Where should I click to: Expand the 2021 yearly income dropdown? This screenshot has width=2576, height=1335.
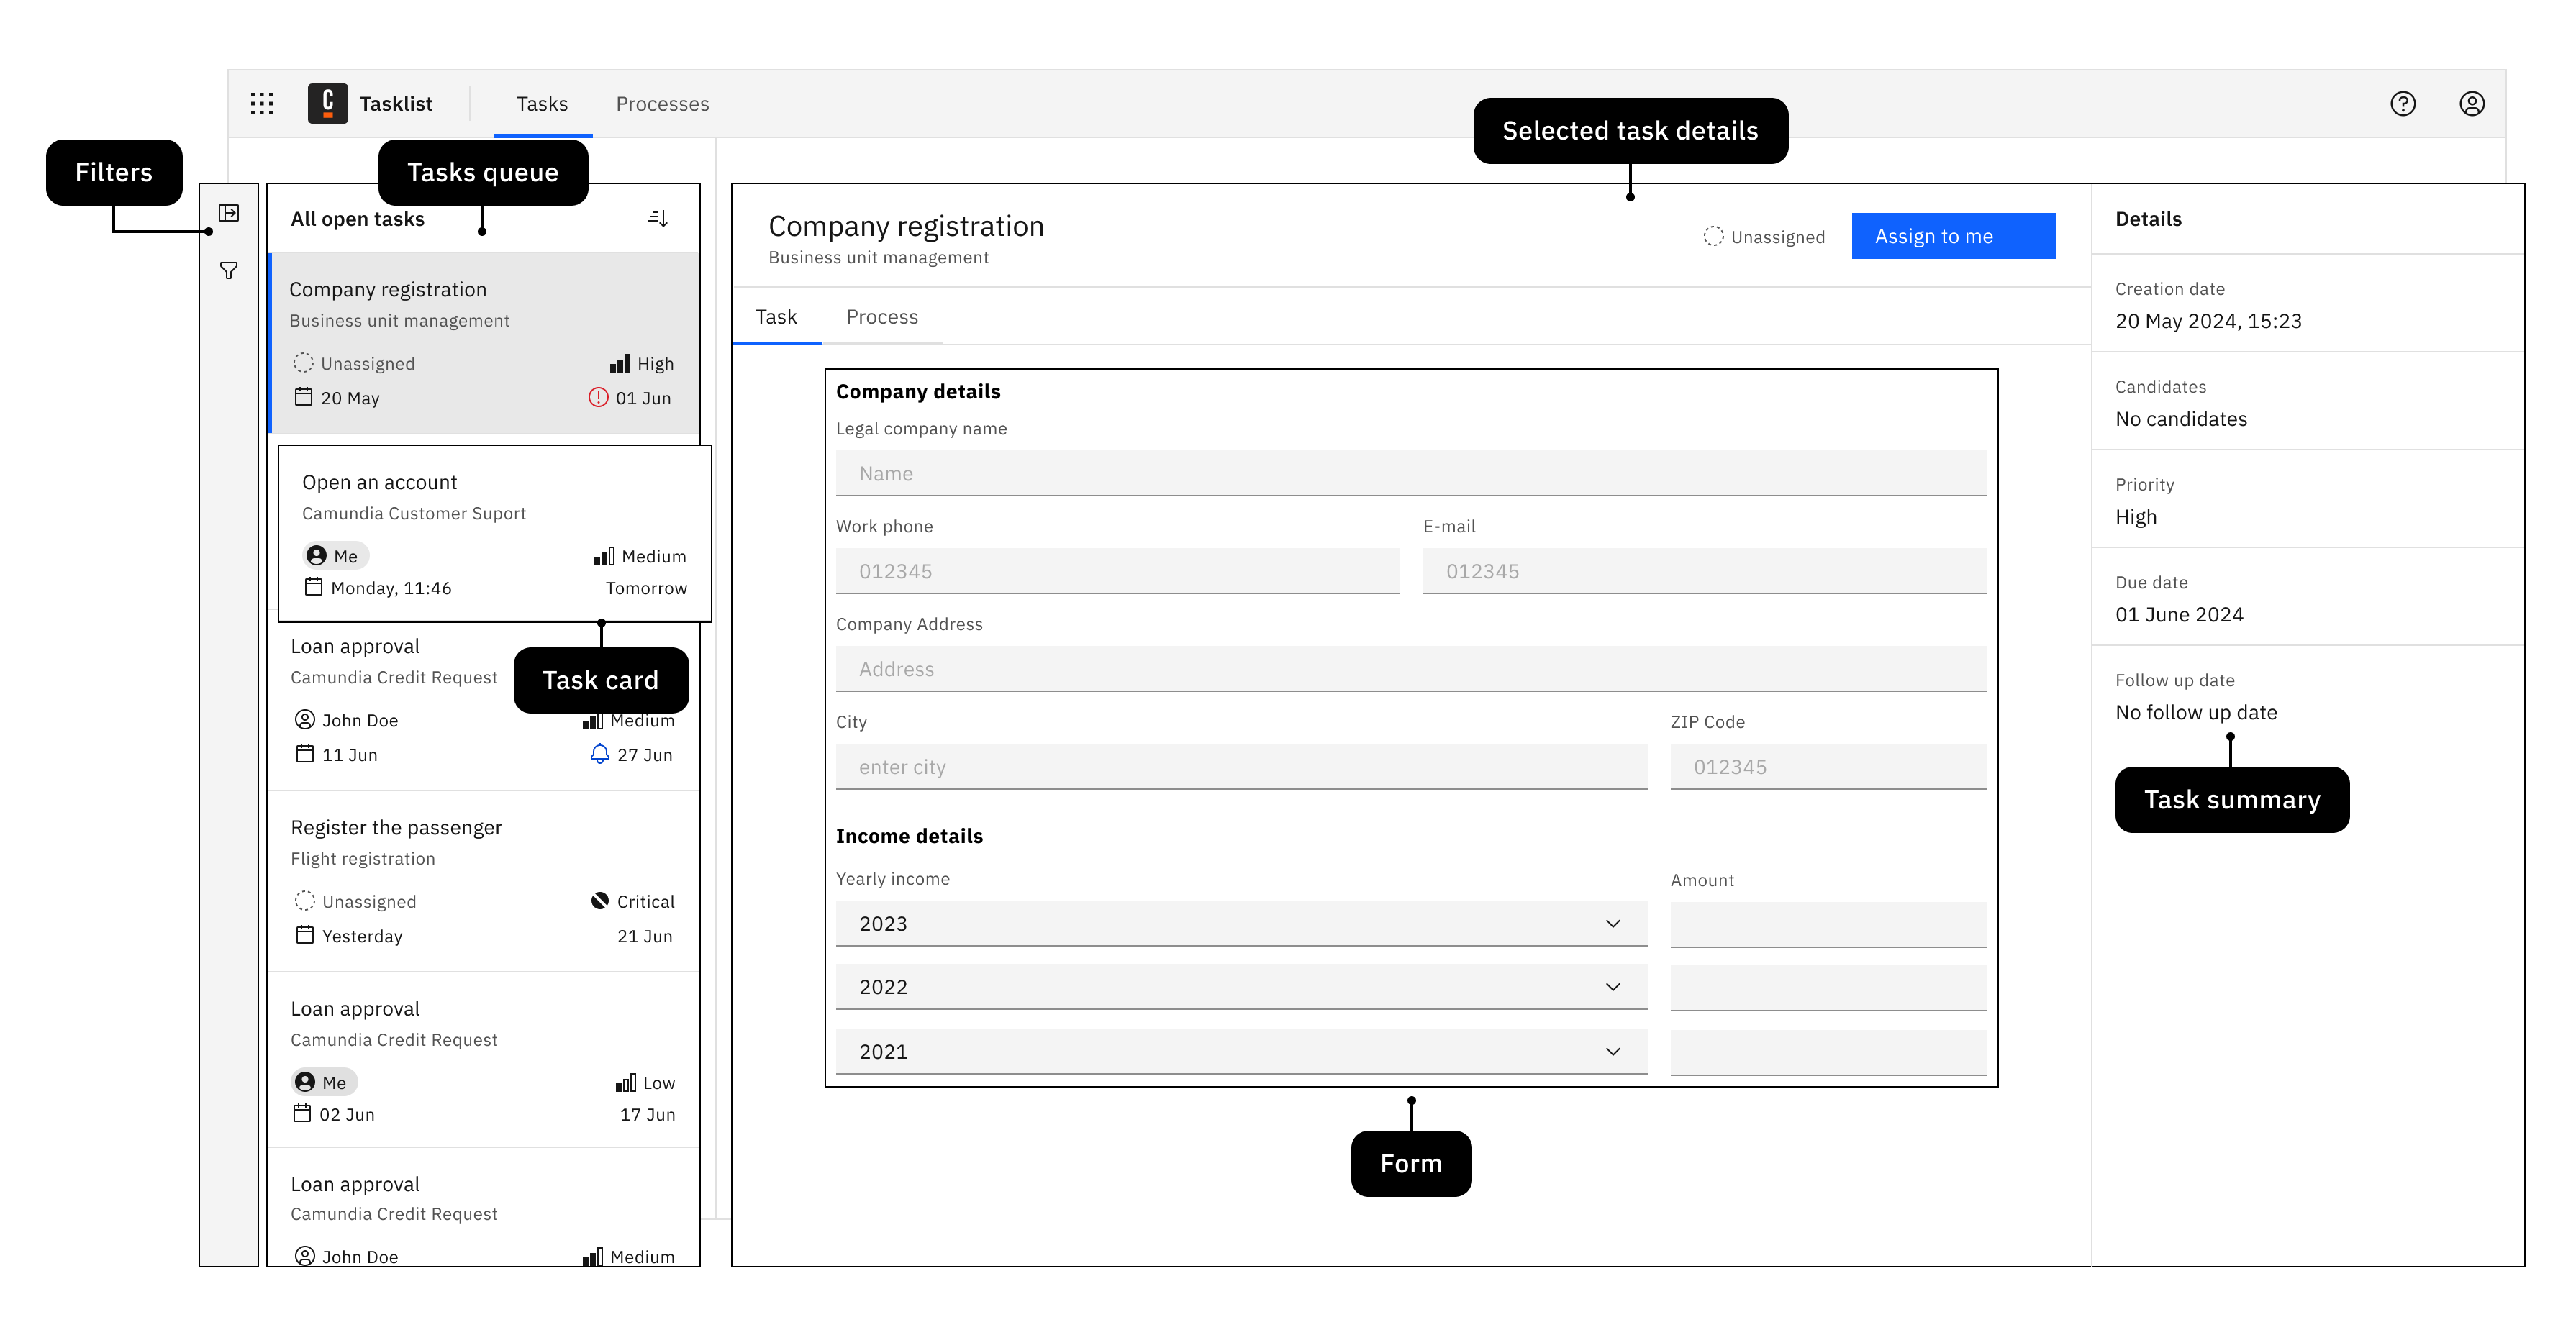click(1612, 1051)
